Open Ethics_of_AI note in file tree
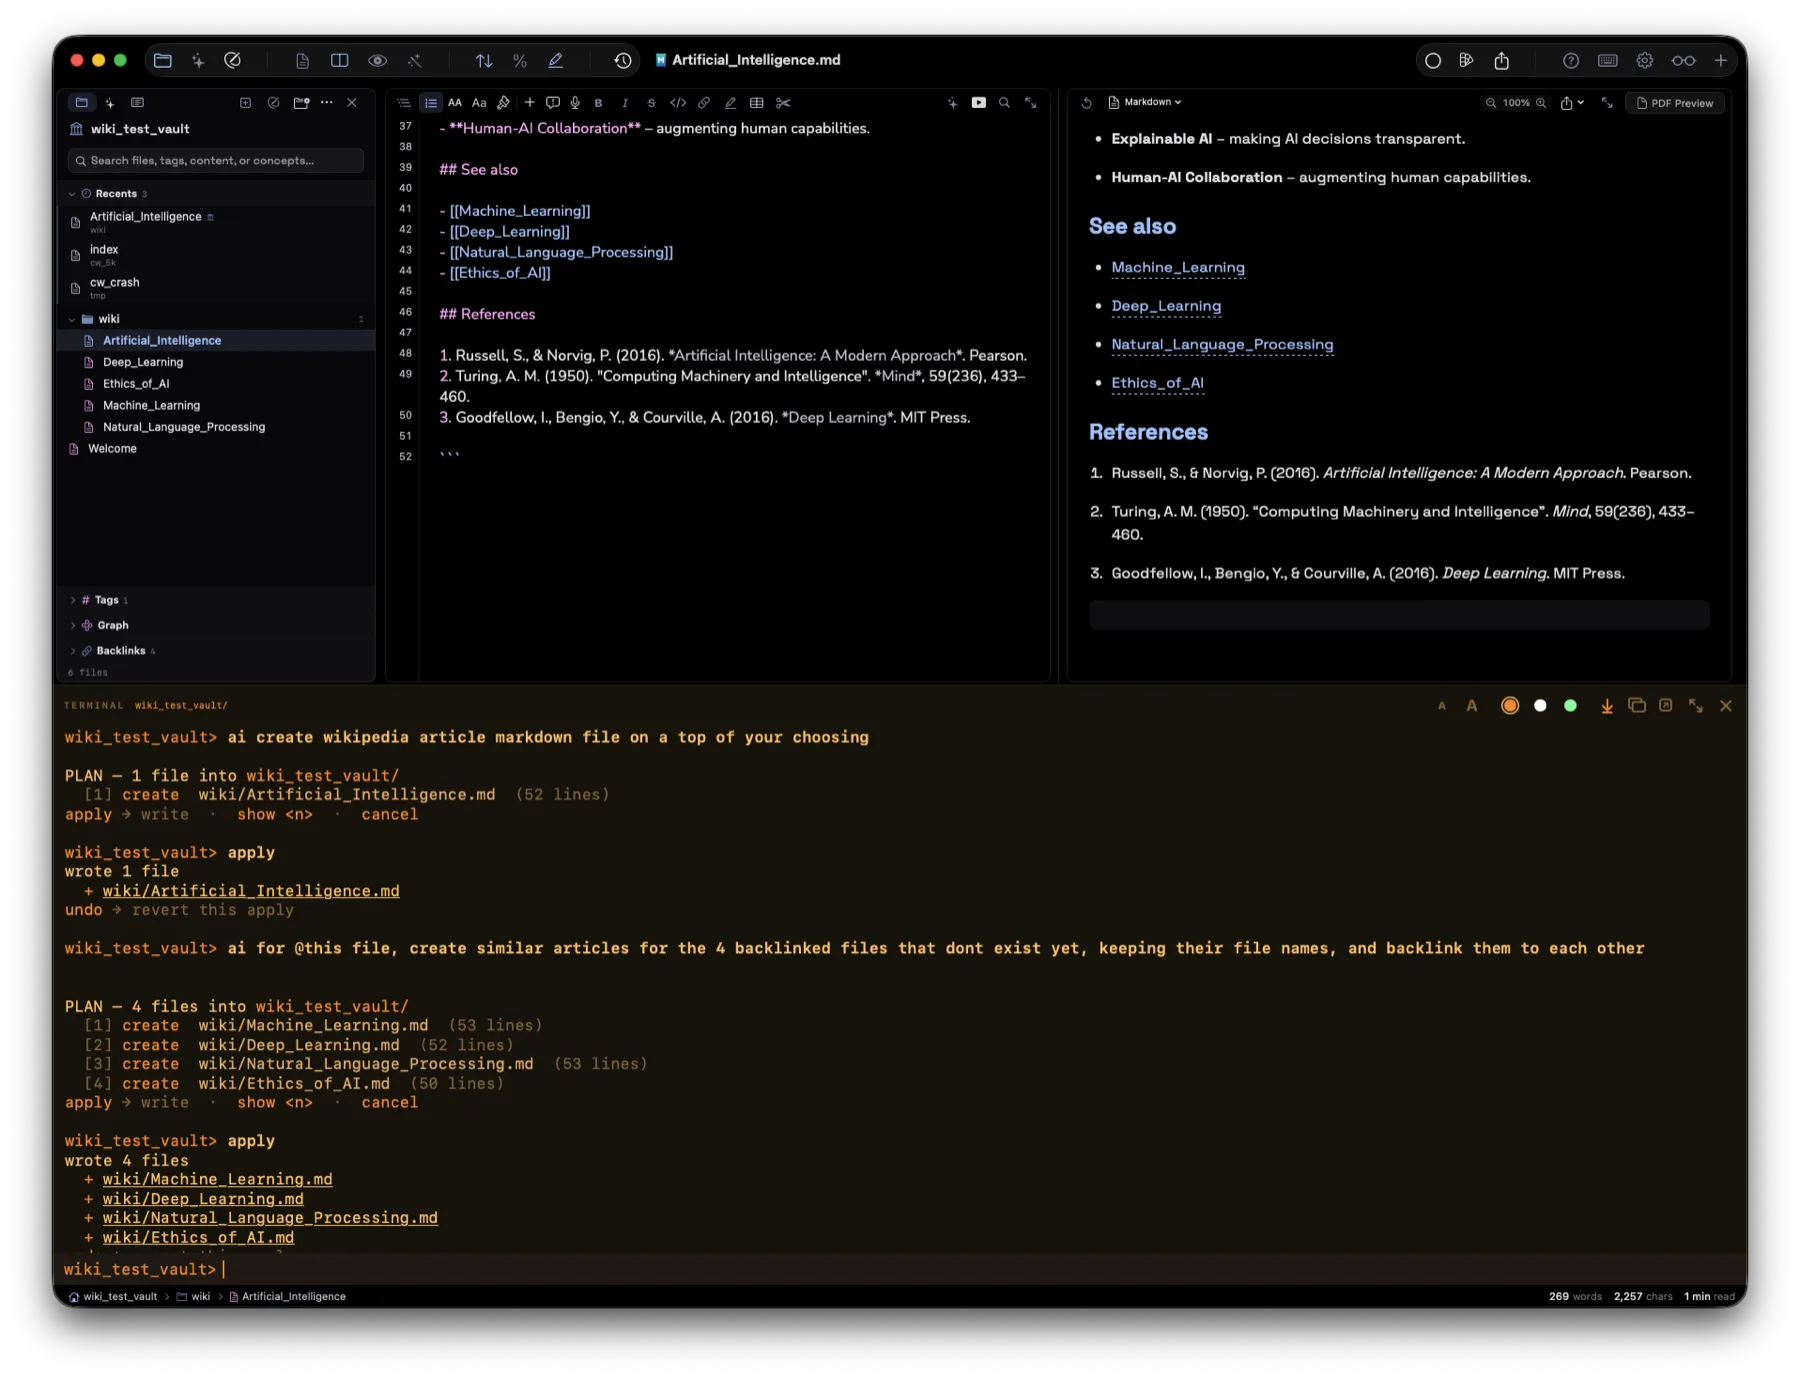 click(x=136, y=384)
